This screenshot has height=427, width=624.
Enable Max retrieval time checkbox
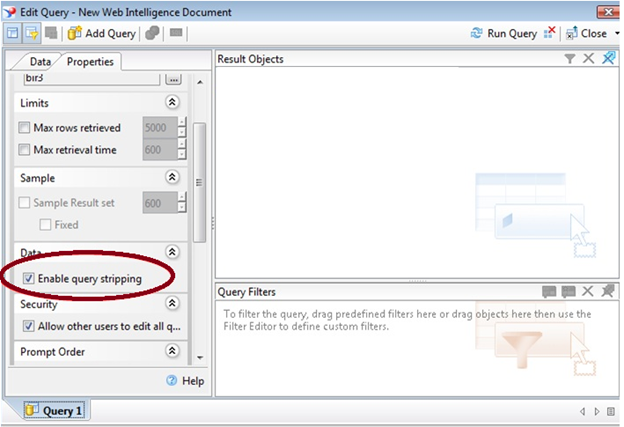(24, 150)
